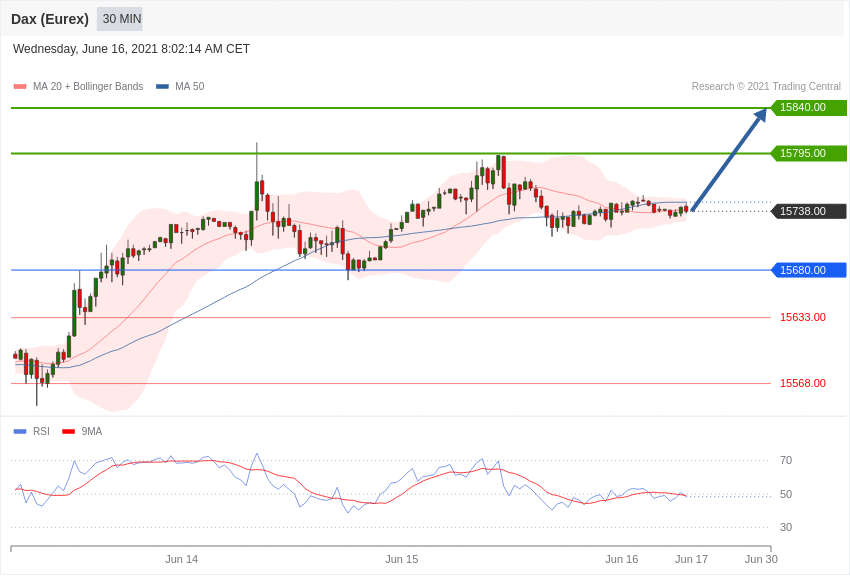Click the MA 50 legend label
Viewport: 850px width, 576px height.
pyautogui.click(x=189, y=87)
